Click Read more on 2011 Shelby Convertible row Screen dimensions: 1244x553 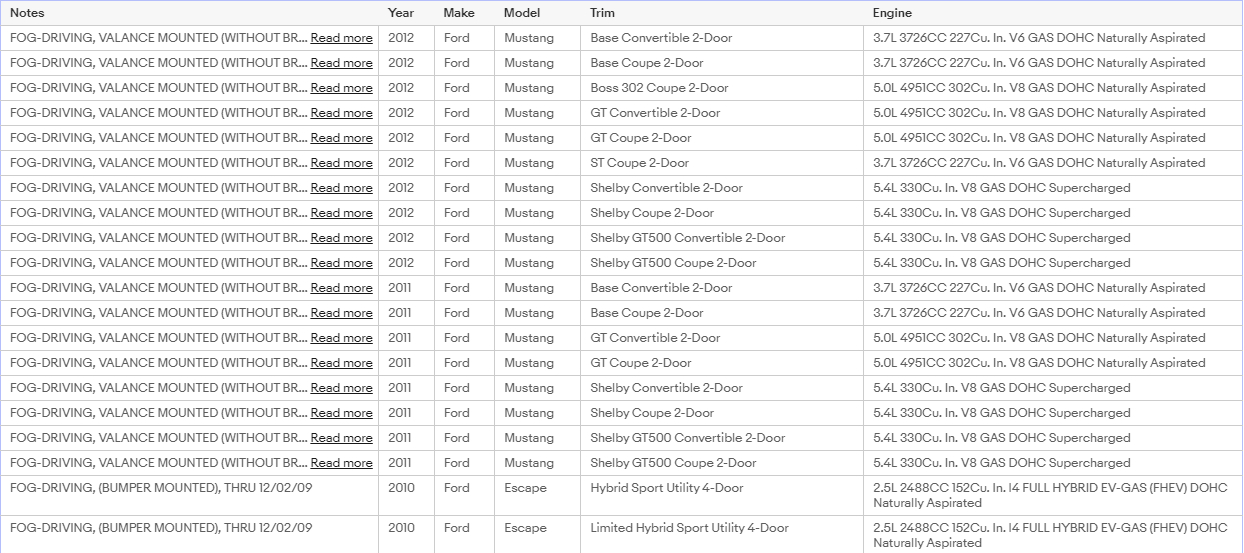click(341, 388)
